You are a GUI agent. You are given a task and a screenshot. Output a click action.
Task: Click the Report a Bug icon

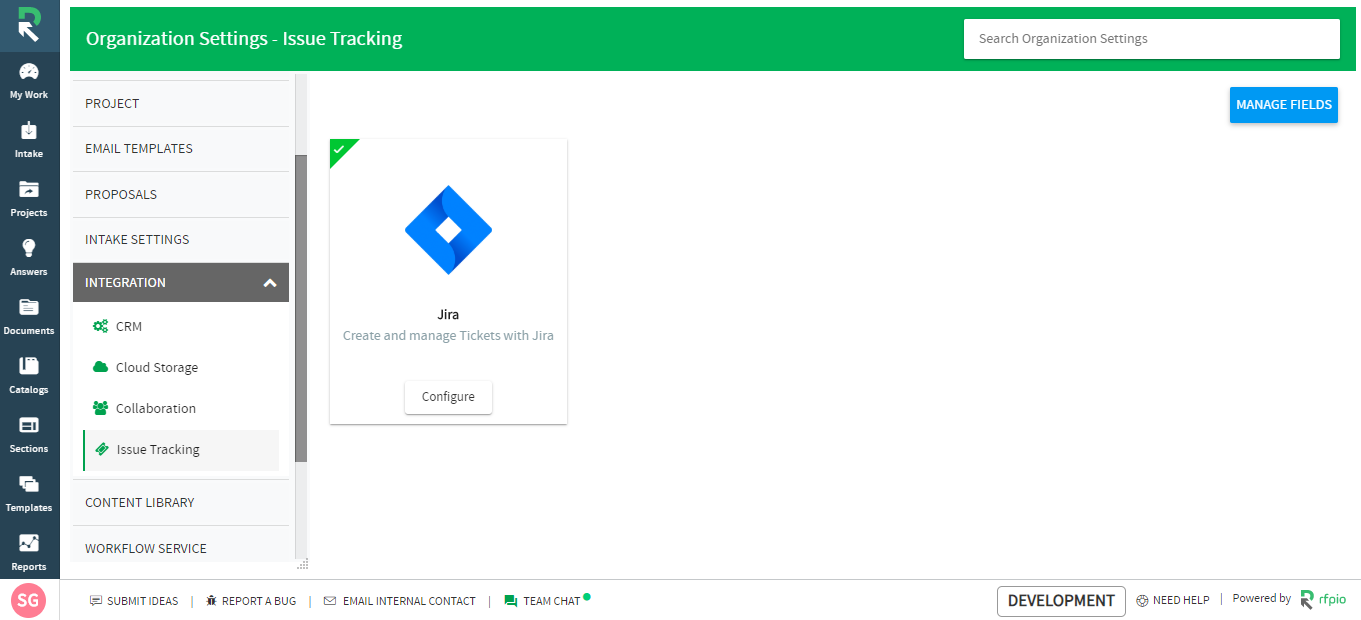pyautogui.click(x=211, y=601)
